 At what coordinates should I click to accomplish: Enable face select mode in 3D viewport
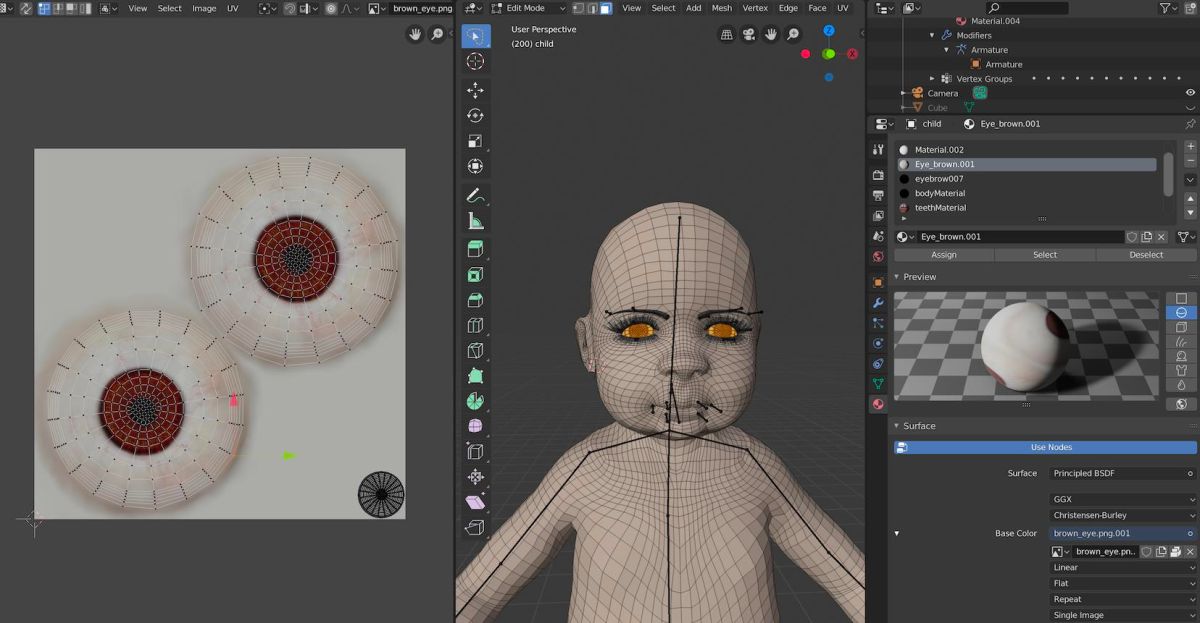[606, 8]
